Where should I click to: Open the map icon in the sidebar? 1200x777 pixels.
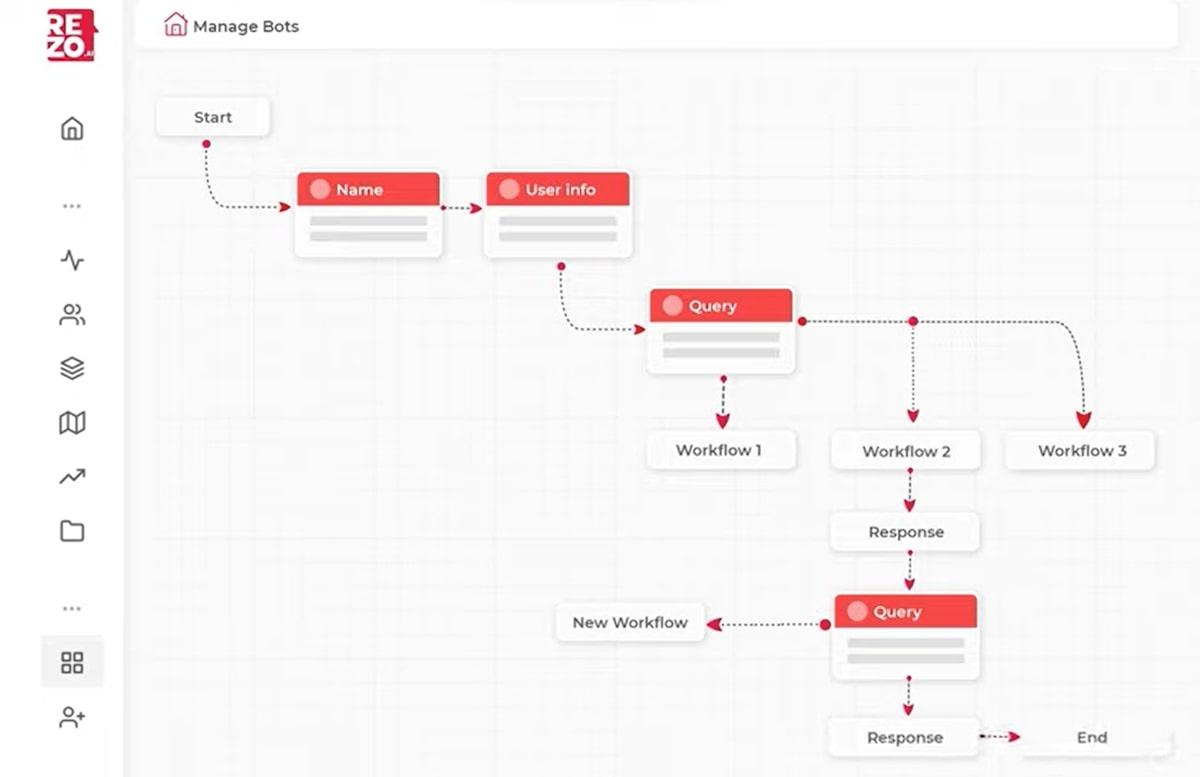point(72,423)
